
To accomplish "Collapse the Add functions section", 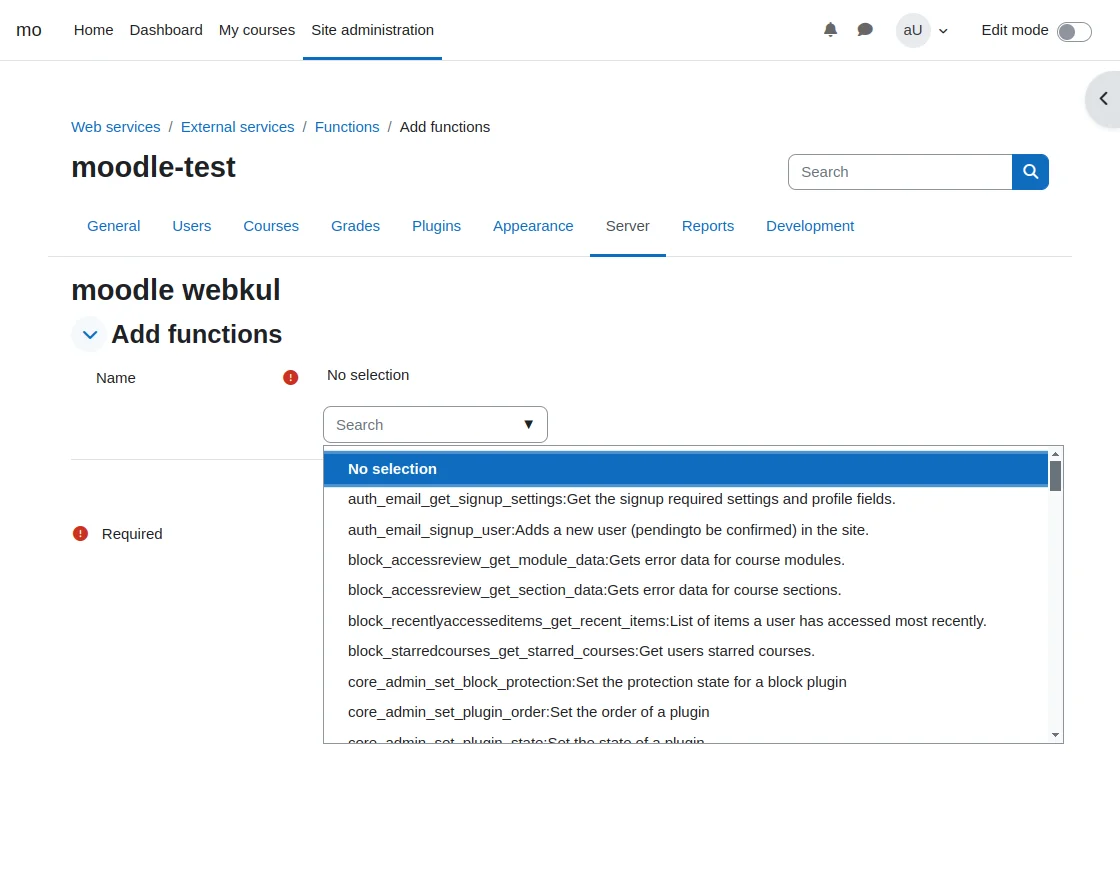I will pyautogui.click(x=90, y=334).
